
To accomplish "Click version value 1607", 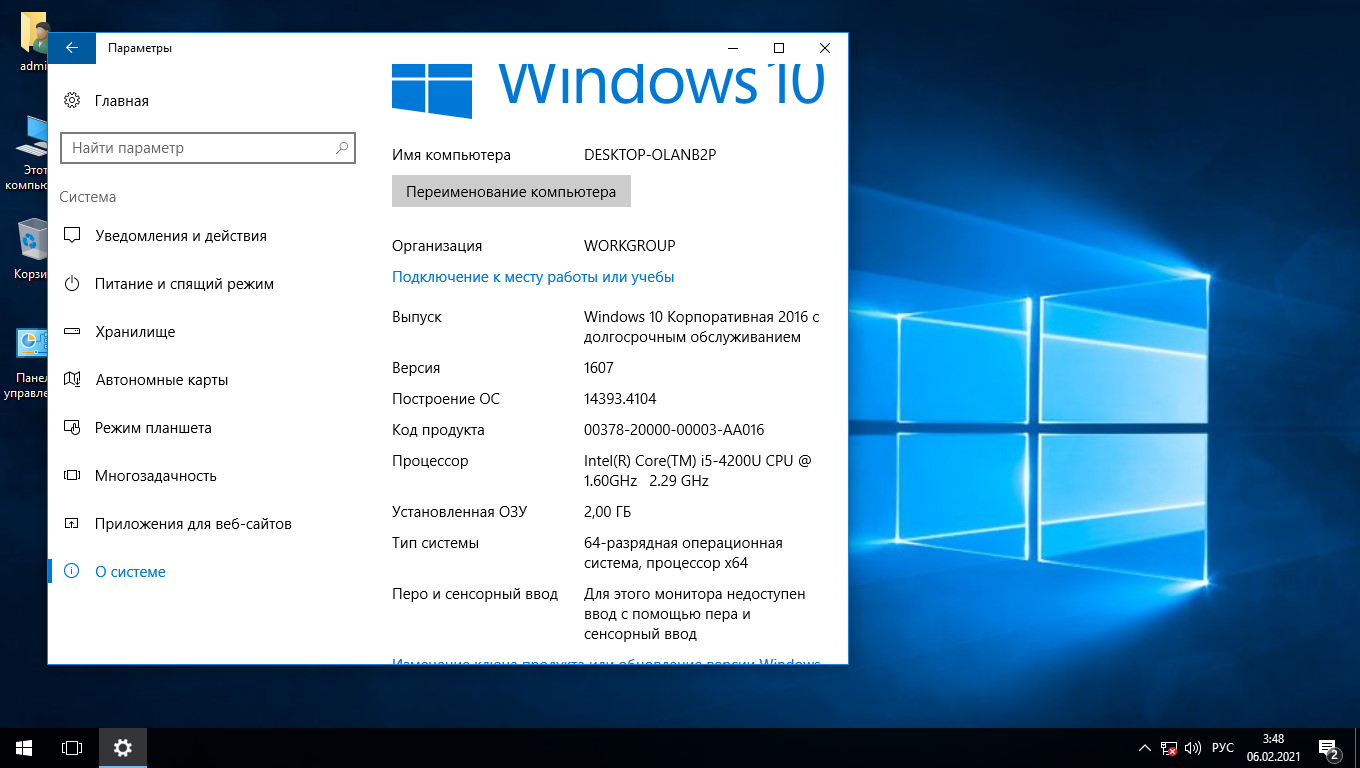I will 599,368.
